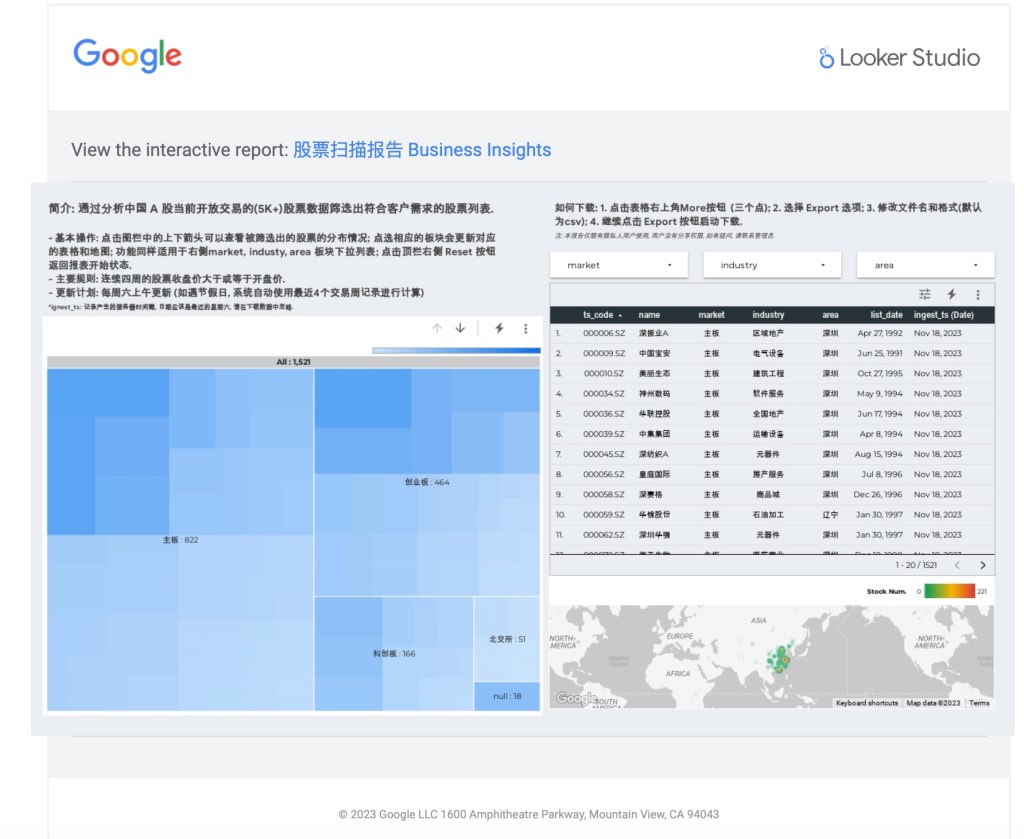The image size is (1024, 839).
Task: Click the table's filter sliders icon
Action: [925, 294]
